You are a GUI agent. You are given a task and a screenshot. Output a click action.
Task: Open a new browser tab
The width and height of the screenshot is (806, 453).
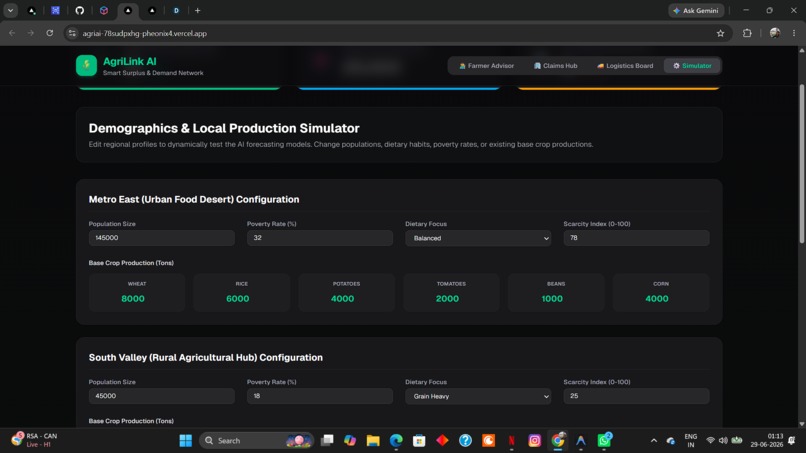(197, 10)
